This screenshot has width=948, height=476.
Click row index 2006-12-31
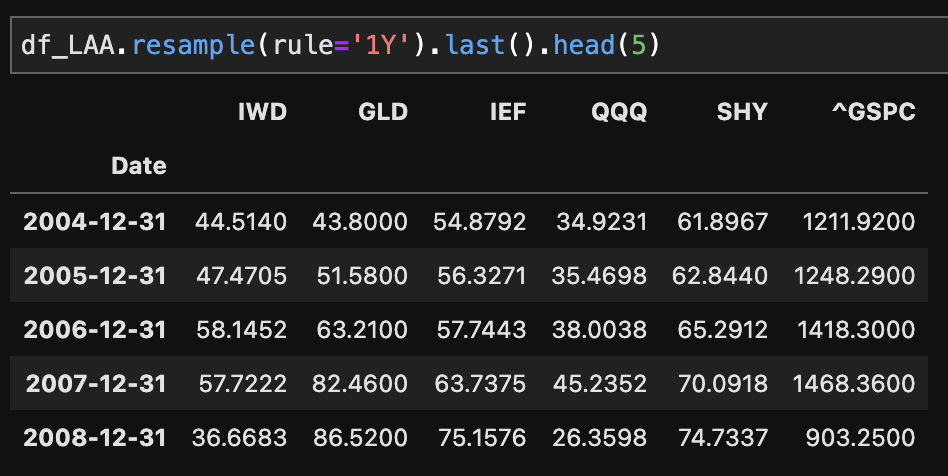pos(95,330)
